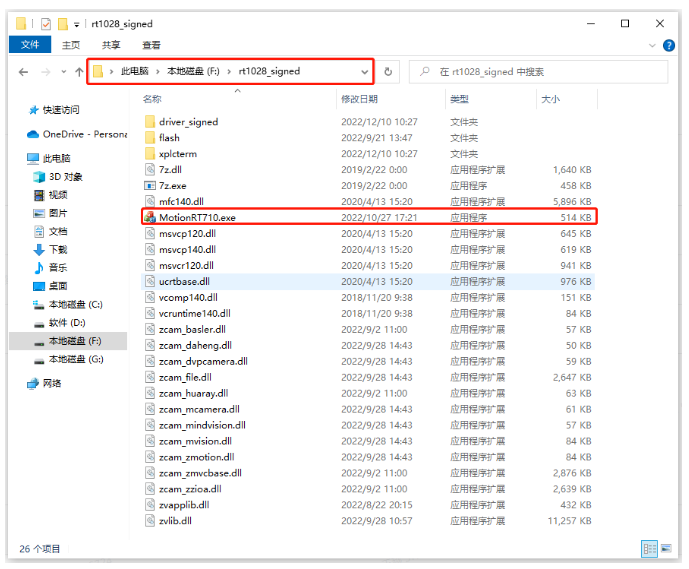
Task: Select file name zvapplib.dll
Action: pyautogui.click(x=184, y=505)
